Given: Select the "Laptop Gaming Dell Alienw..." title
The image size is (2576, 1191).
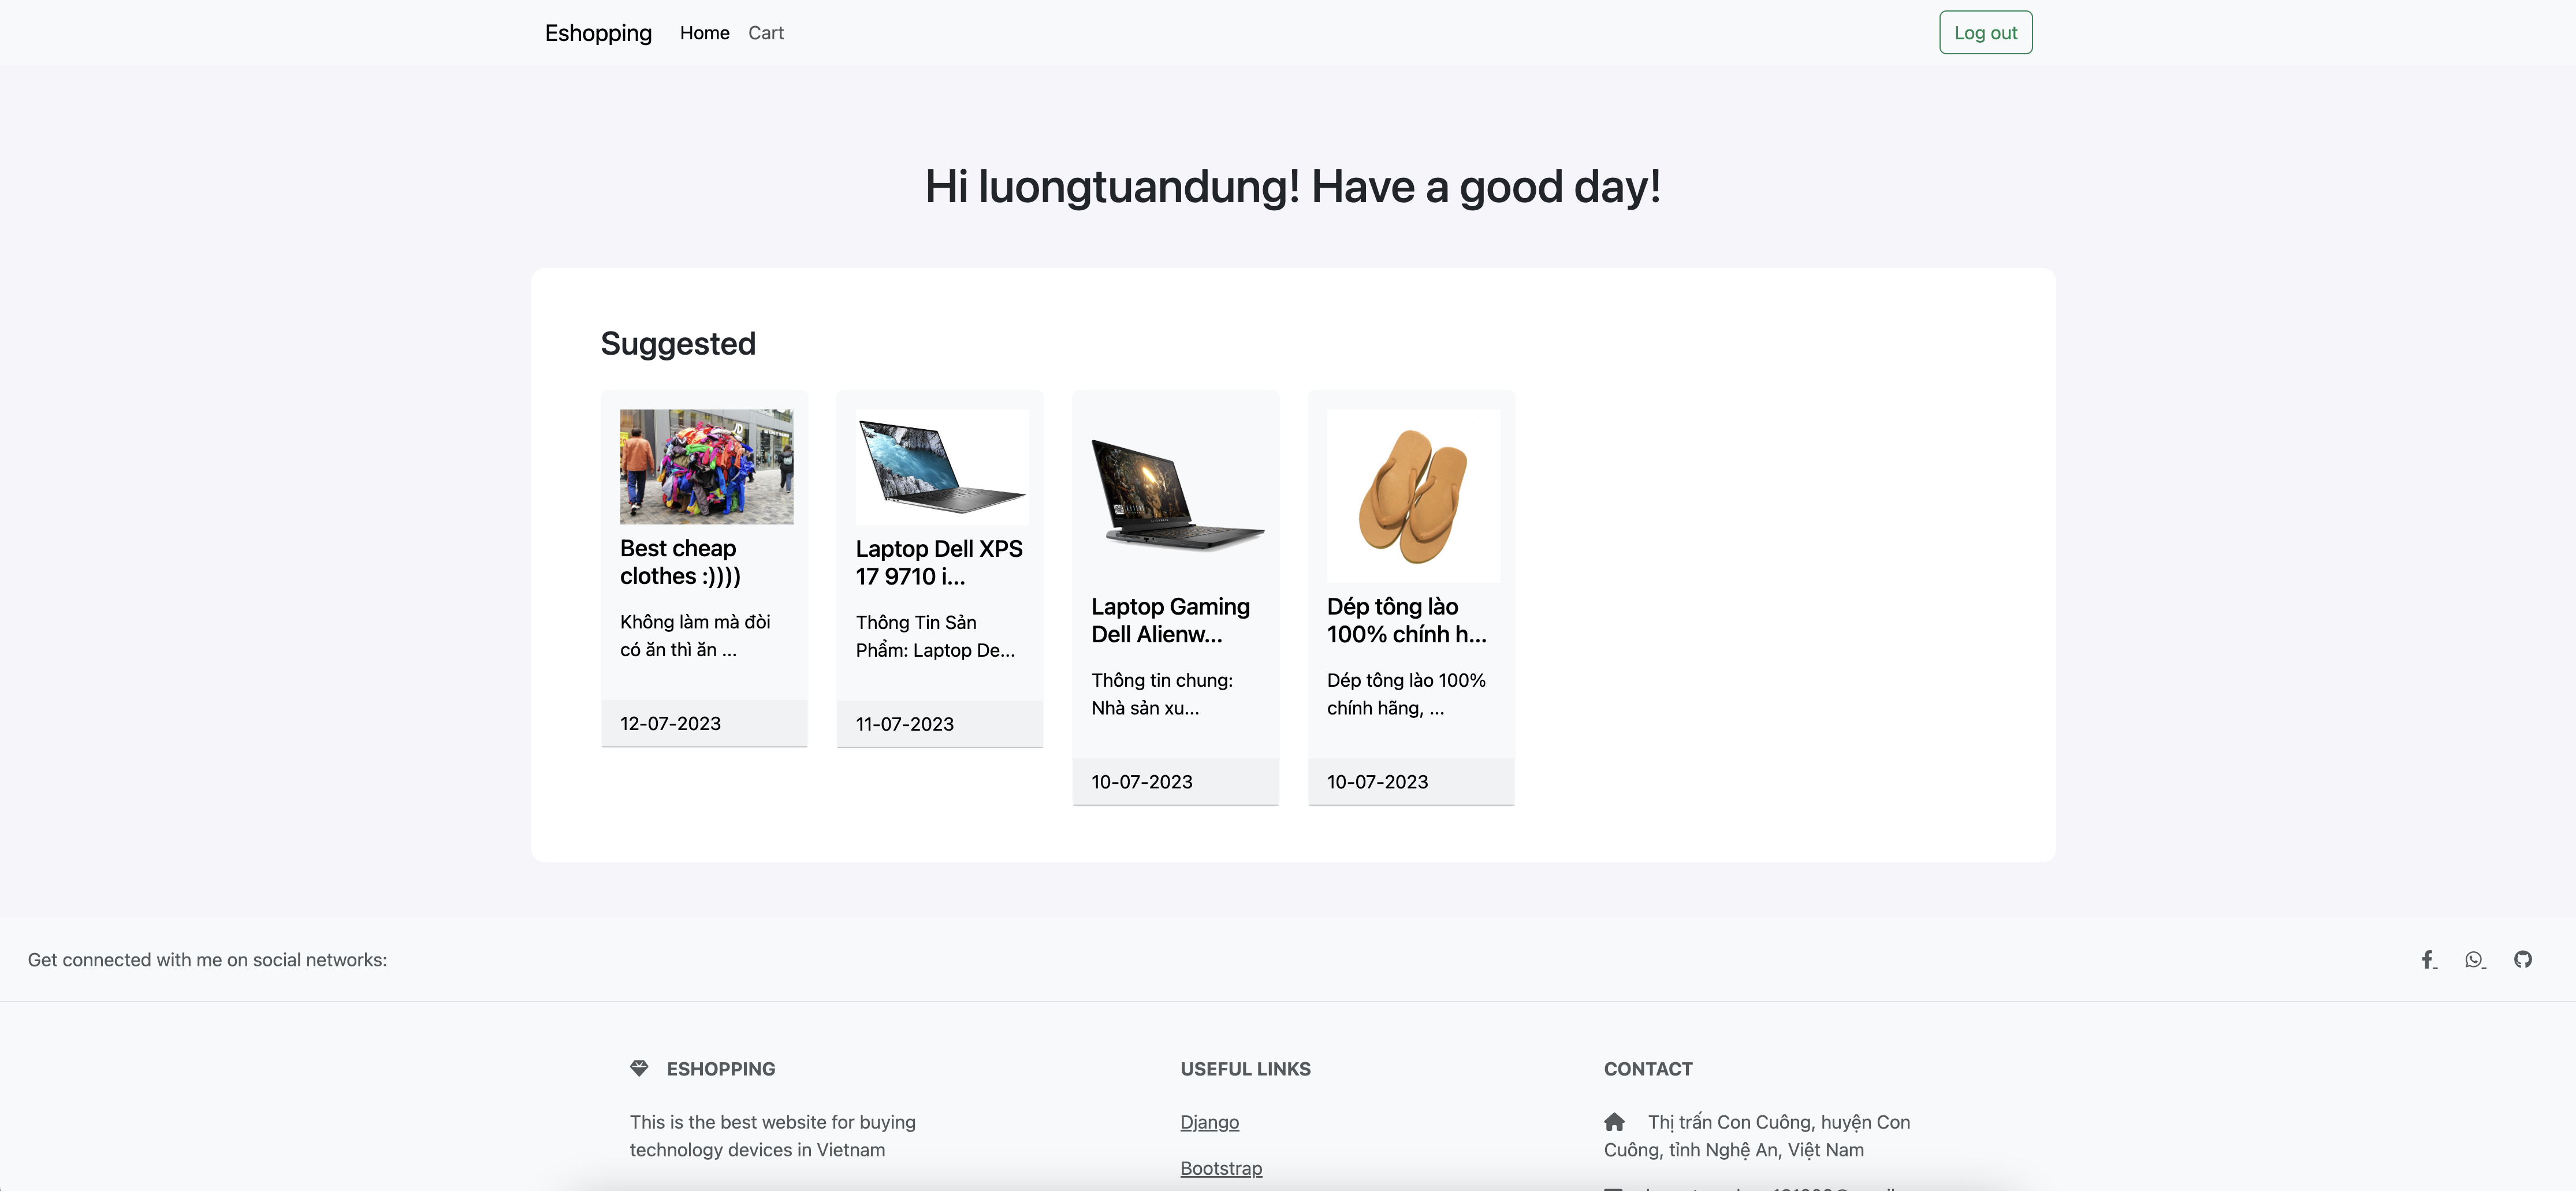Looking at the screenshot, I should (1170, 620).
